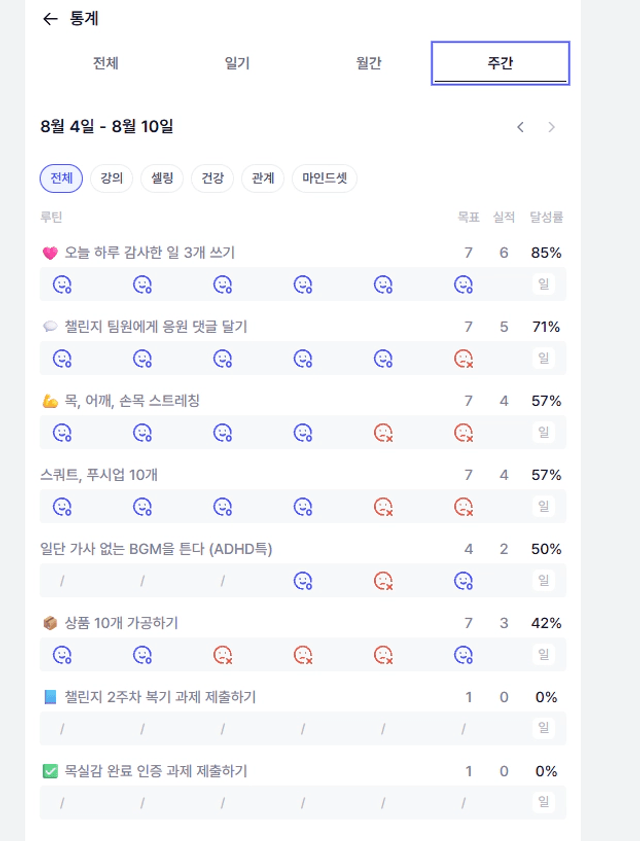Click first smiley icon in 감사한 일 3개 쓰기 row
This screenshot has width=640, height=841.
pos(62,284)
